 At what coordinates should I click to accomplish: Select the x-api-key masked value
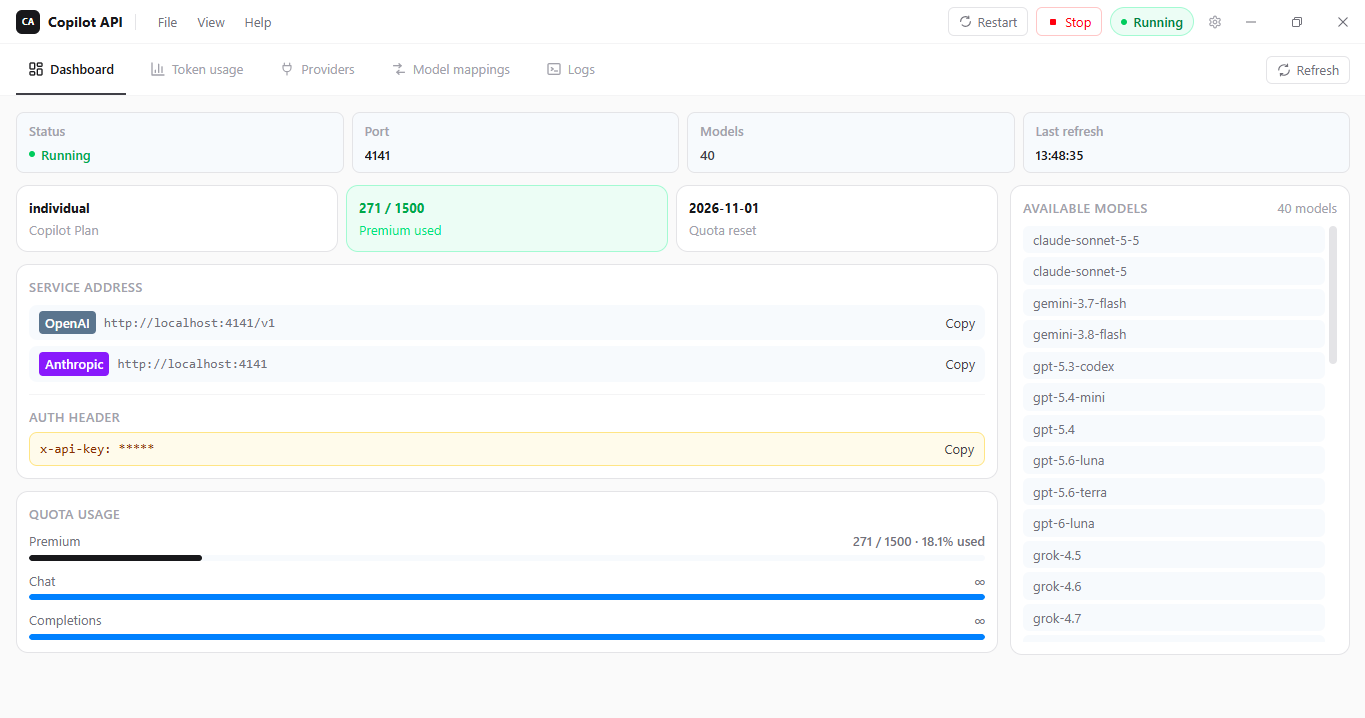click(x=136, y=449)
